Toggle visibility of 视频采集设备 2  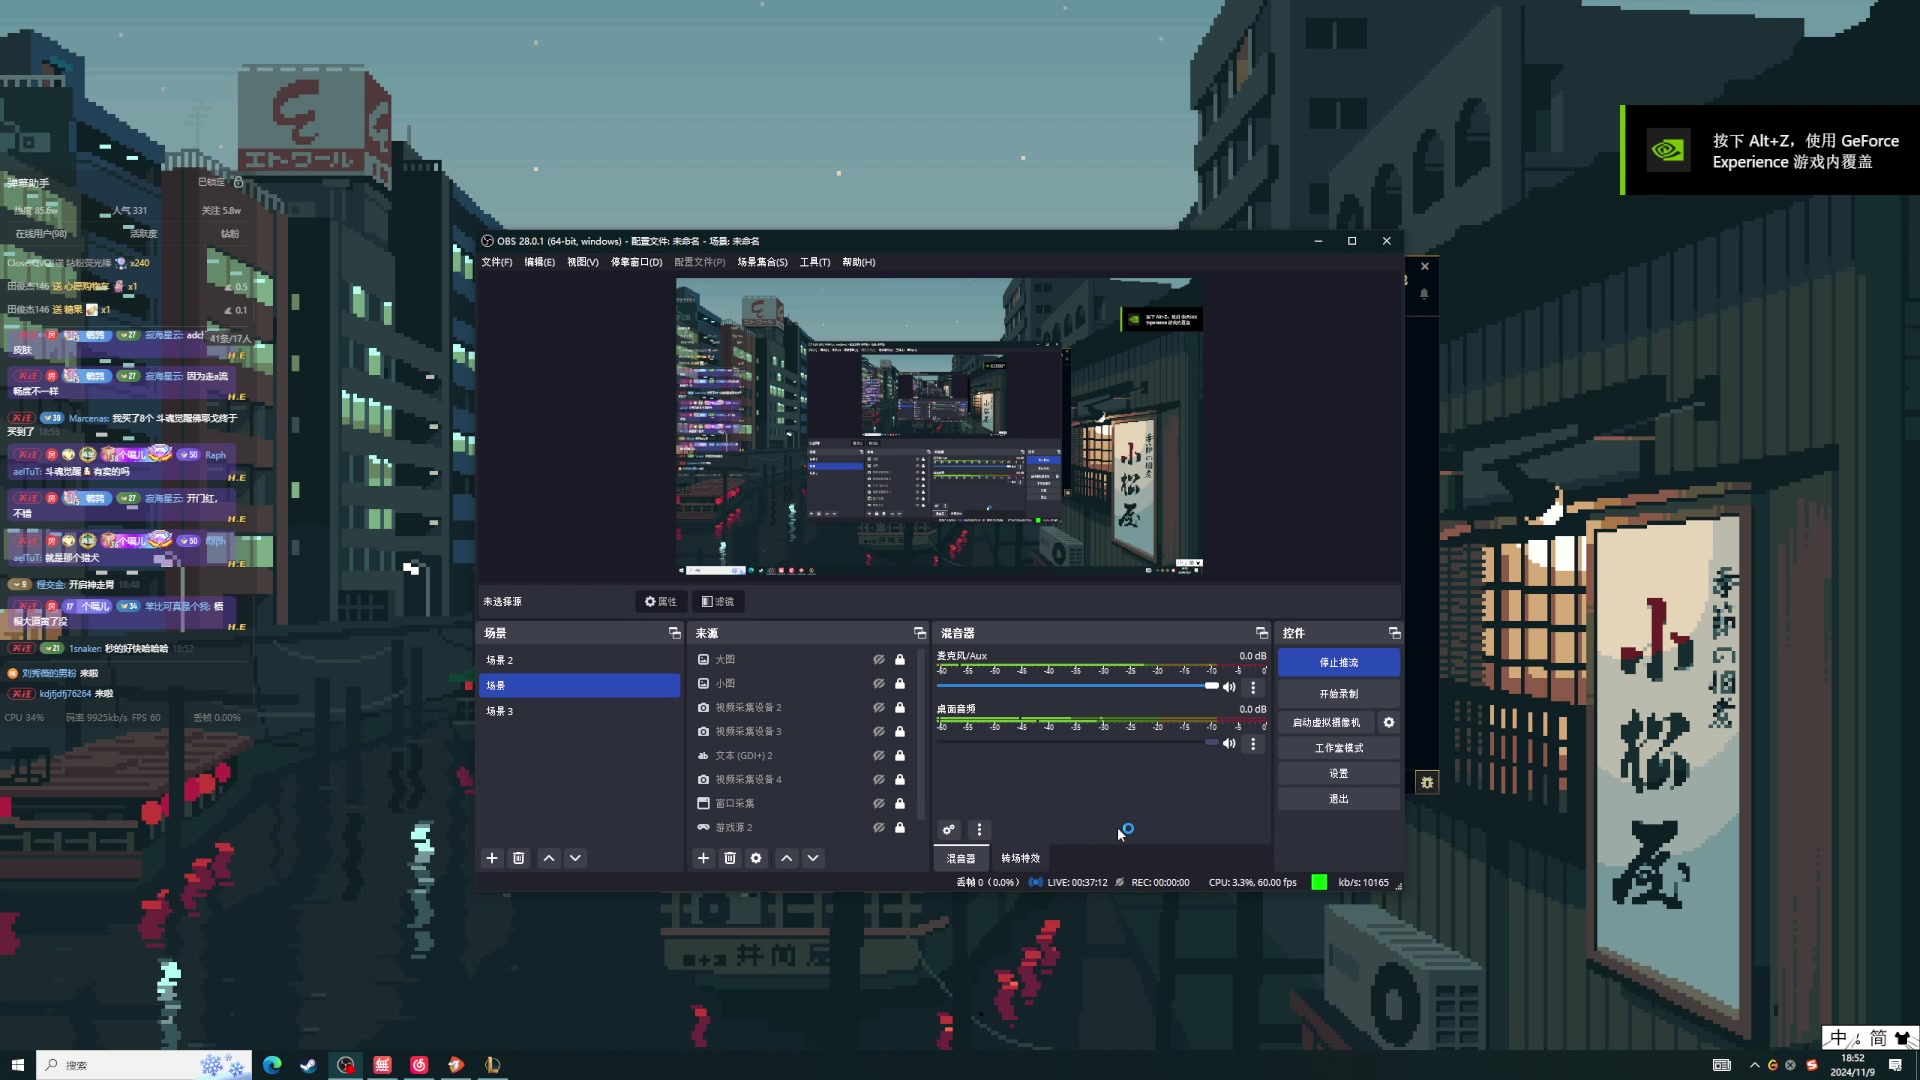(878, 708)
